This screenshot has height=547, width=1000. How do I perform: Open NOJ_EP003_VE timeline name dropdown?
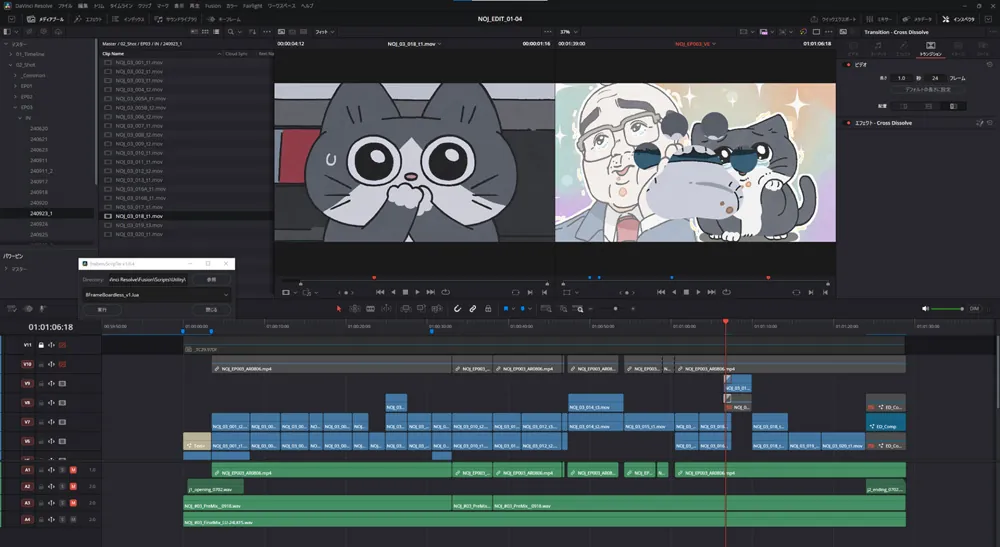point(695,44)
